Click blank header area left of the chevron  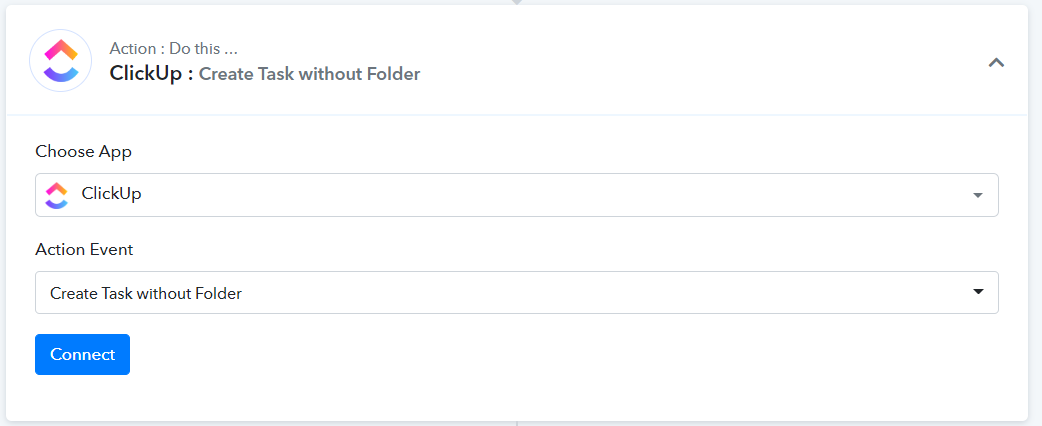click(700, 62)
